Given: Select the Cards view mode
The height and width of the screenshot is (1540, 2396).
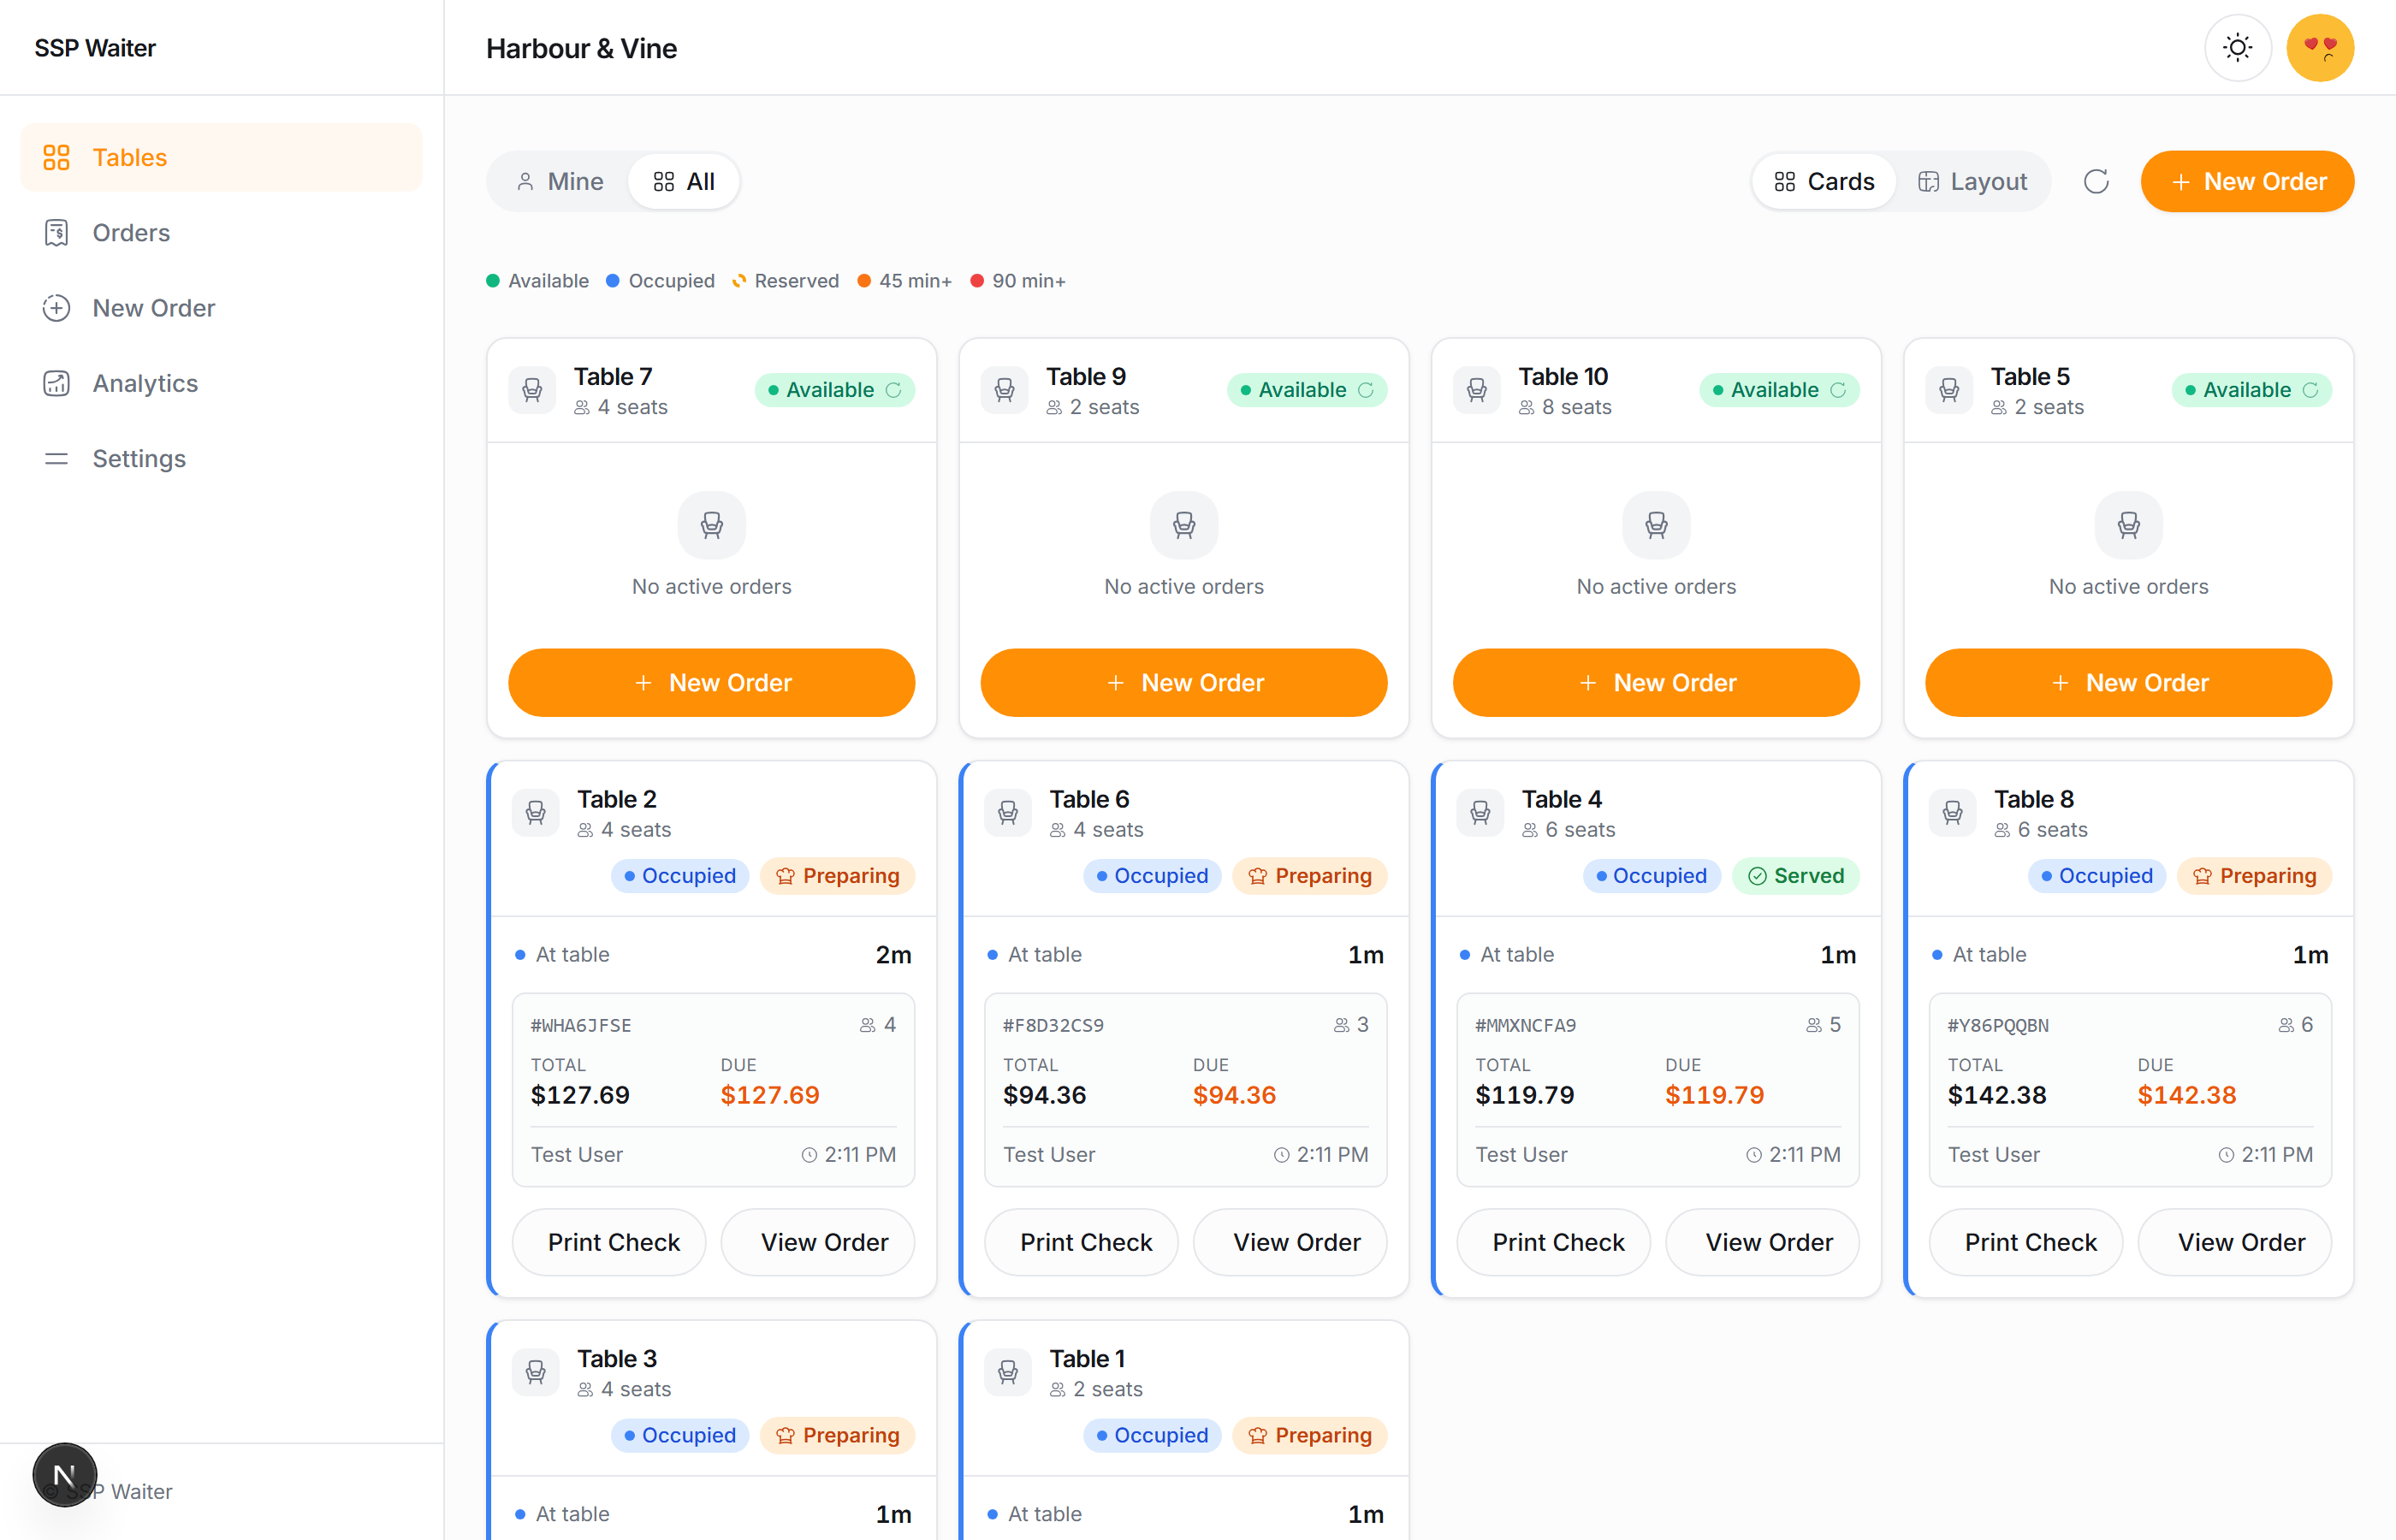Looking at the screenshot, I should [1824, 181].
